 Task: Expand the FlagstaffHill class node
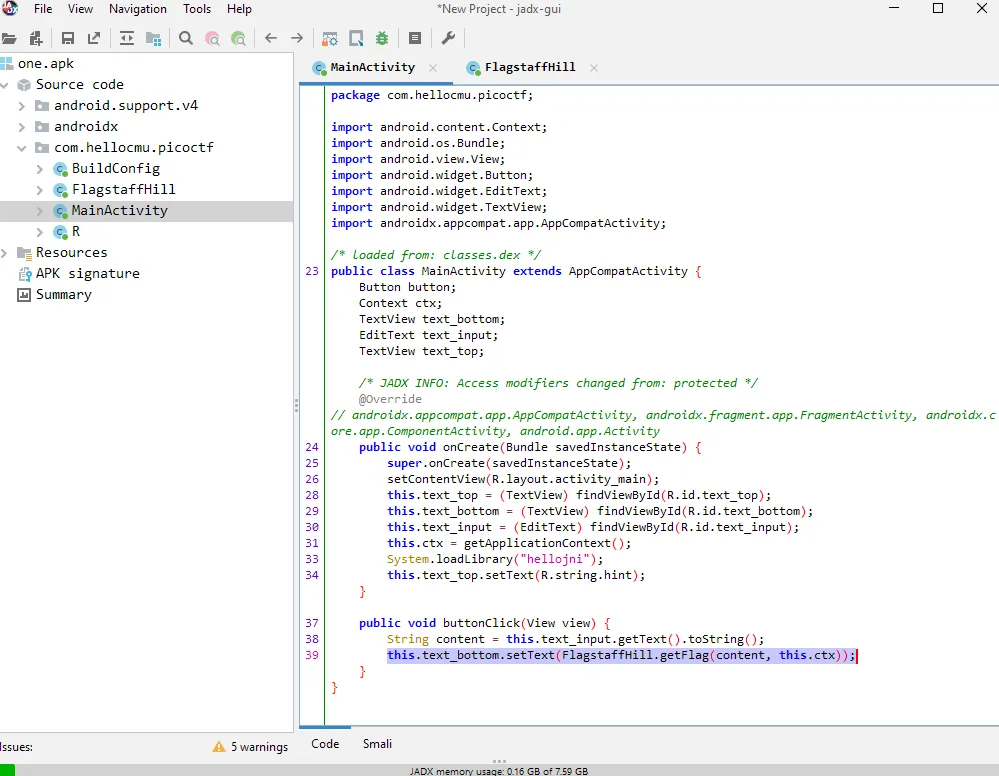tap(40, 190)
